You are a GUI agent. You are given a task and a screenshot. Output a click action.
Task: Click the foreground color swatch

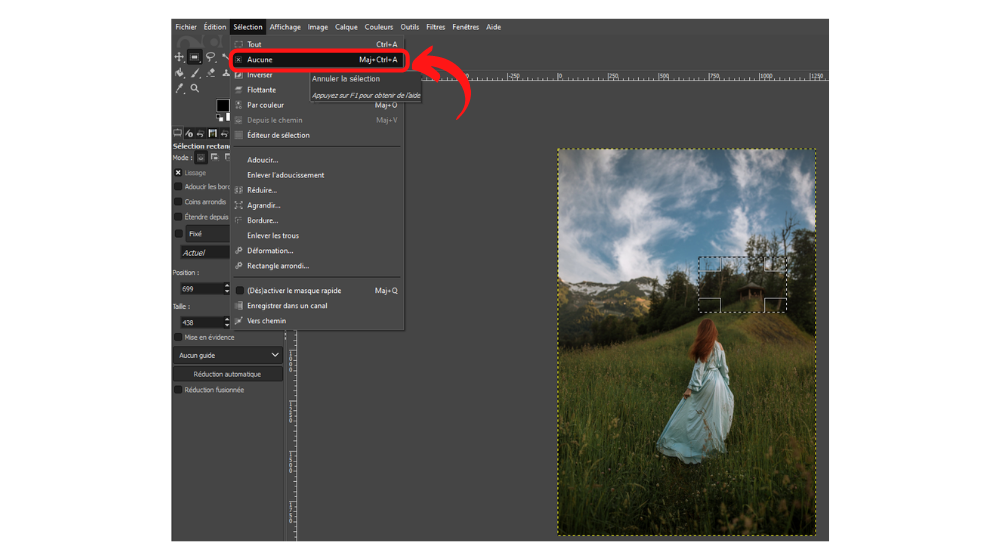(x=223, y=105)
